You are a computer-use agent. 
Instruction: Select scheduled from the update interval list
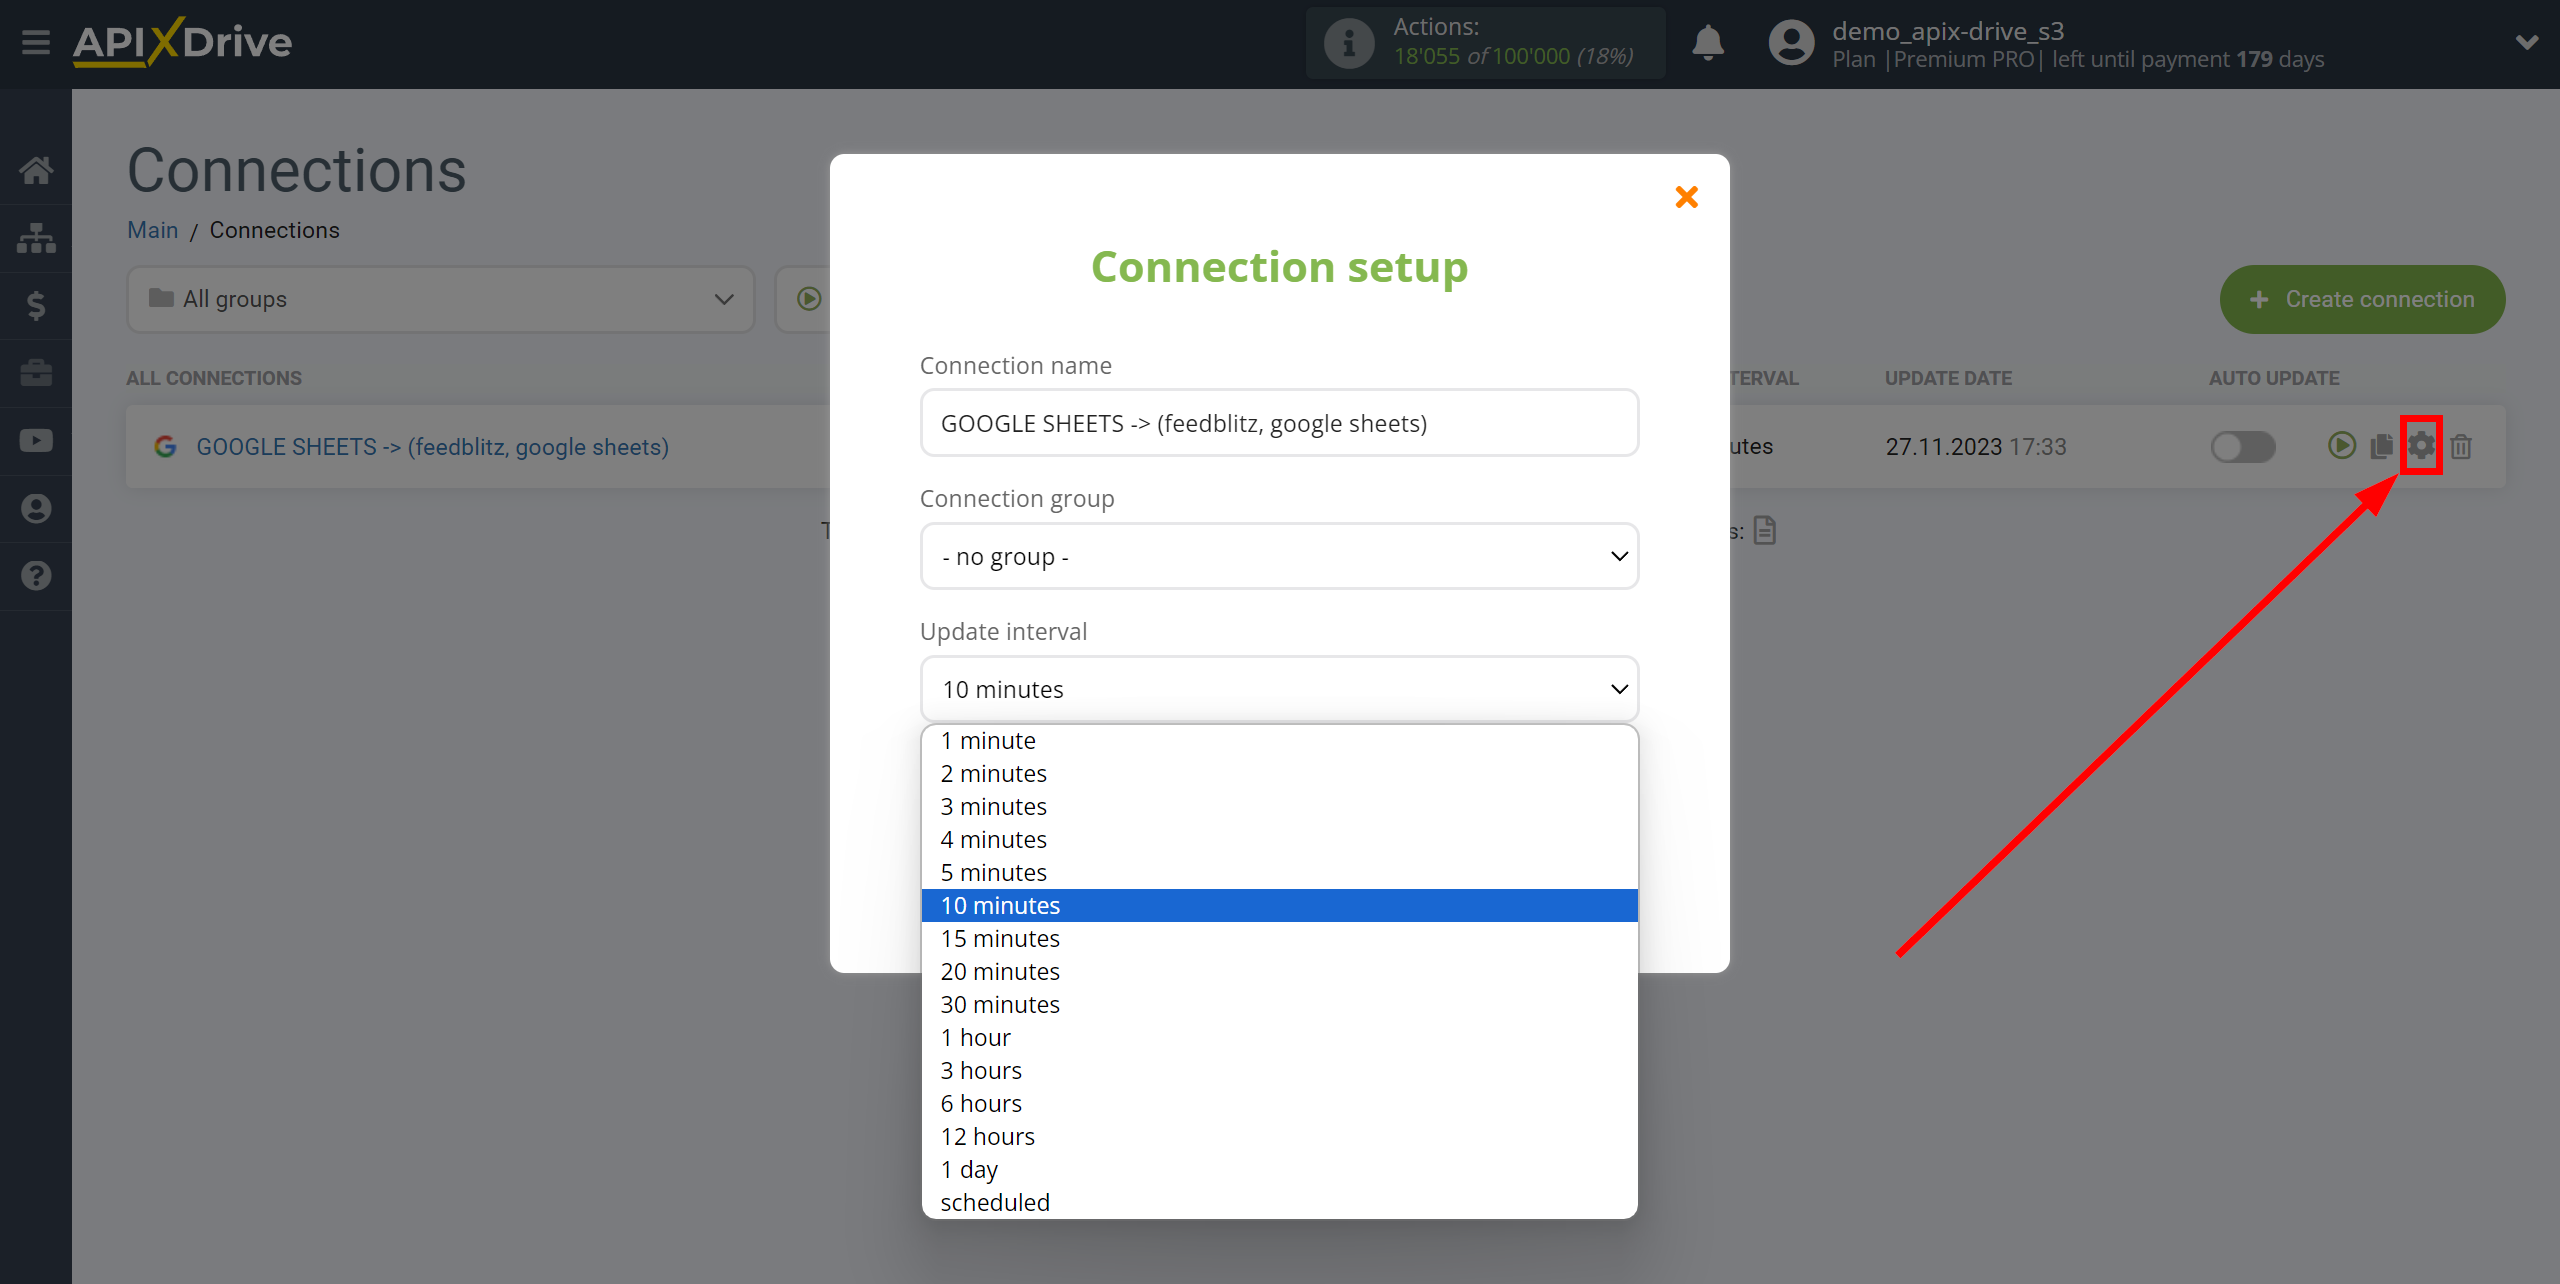(995, 1202)
